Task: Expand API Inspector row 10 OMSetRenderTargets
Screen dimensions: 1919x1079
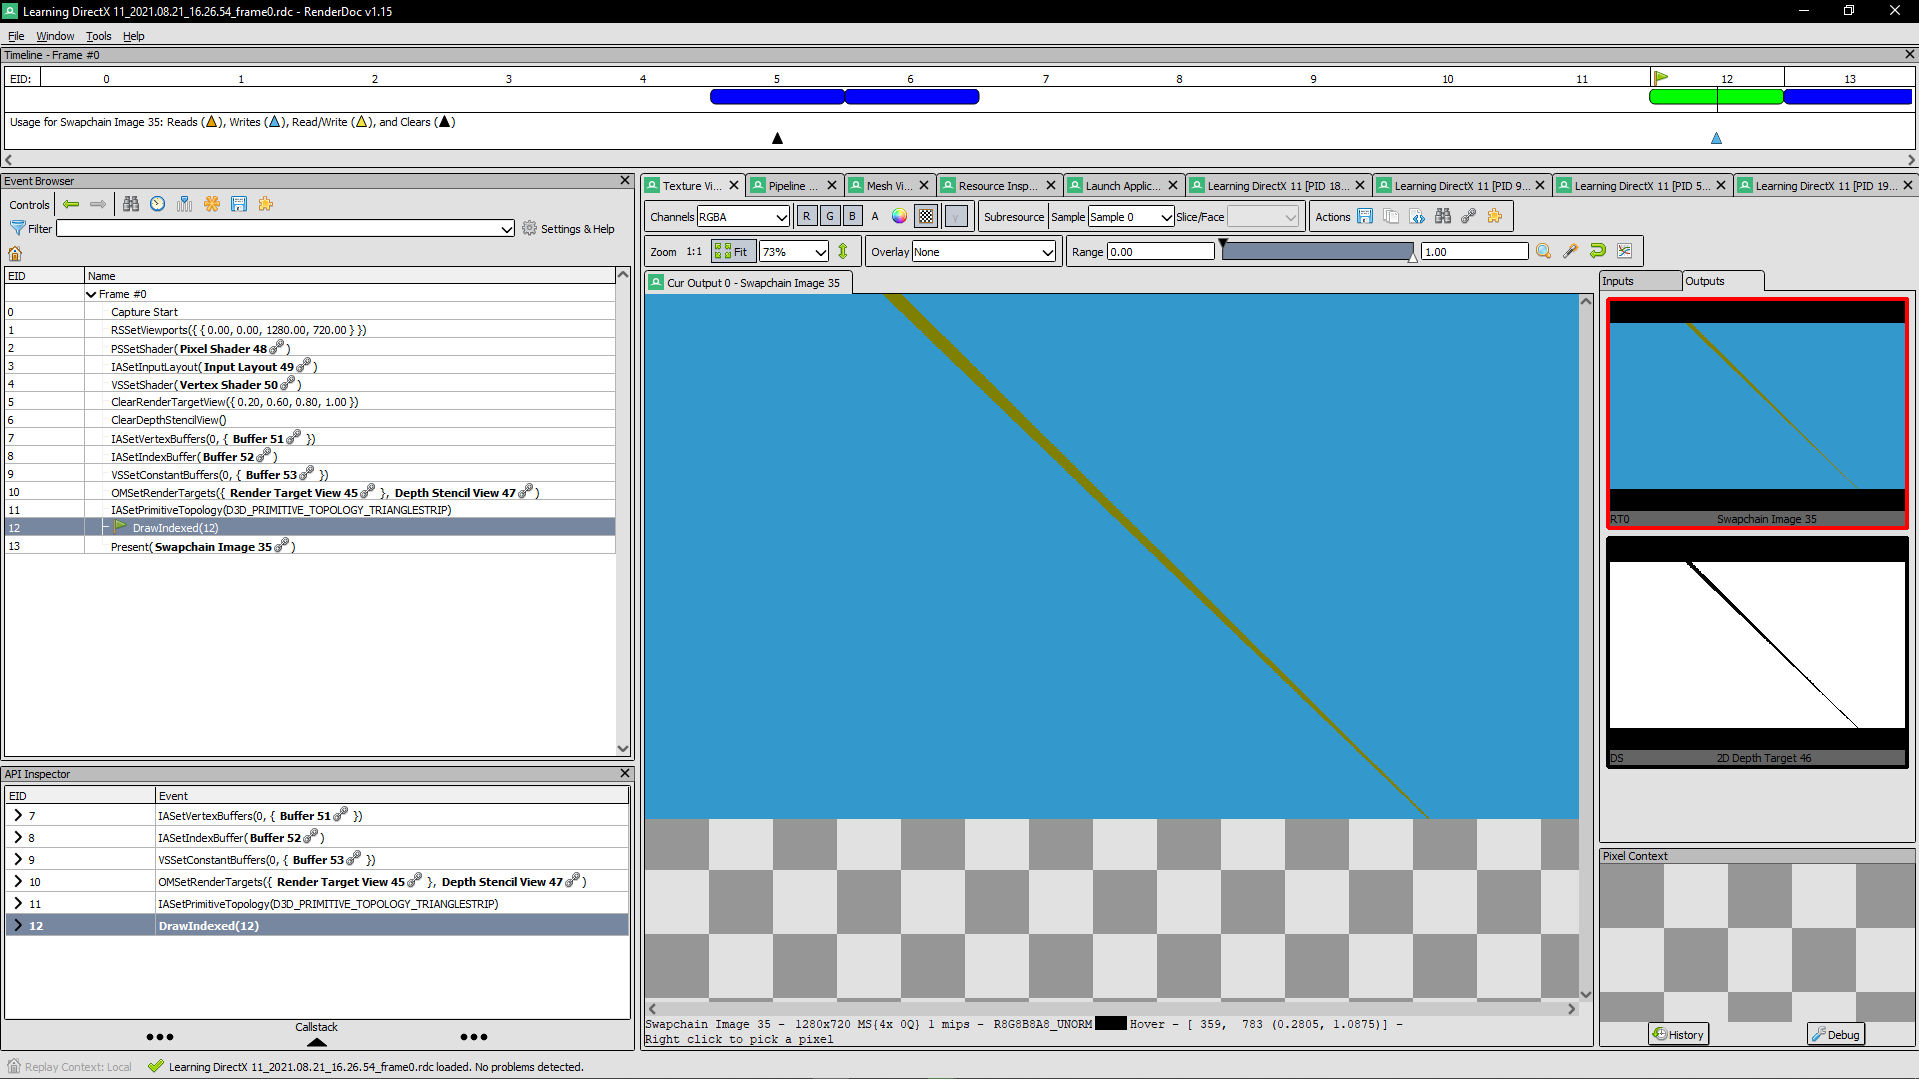Action: [x=17, y=881]
